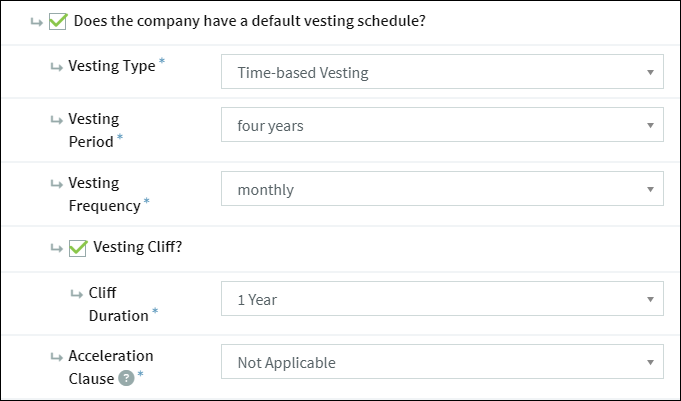The width and height of the screenshot is (681, 401).
Task: Expand the Vesting Frequency monthly dropdown
Action: click(x=442, y=189)
